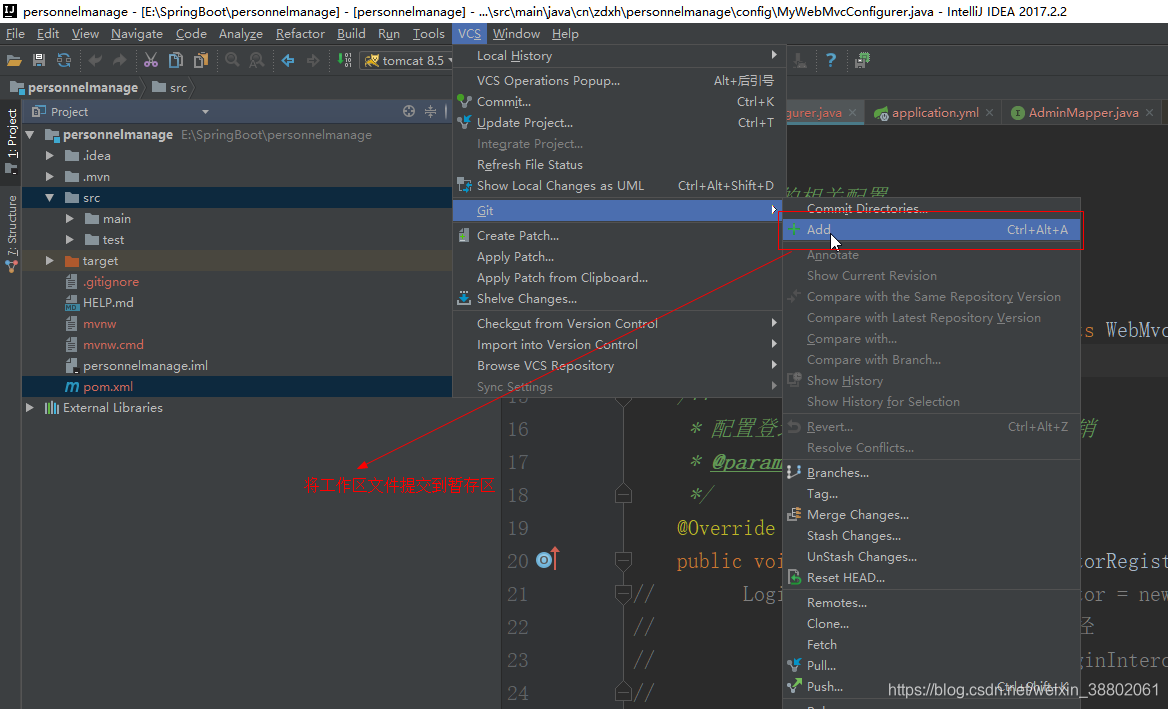Open Checkout from Version Control submenu
The width and height of the screenshot is (1168, 709).
coord(619,323)
